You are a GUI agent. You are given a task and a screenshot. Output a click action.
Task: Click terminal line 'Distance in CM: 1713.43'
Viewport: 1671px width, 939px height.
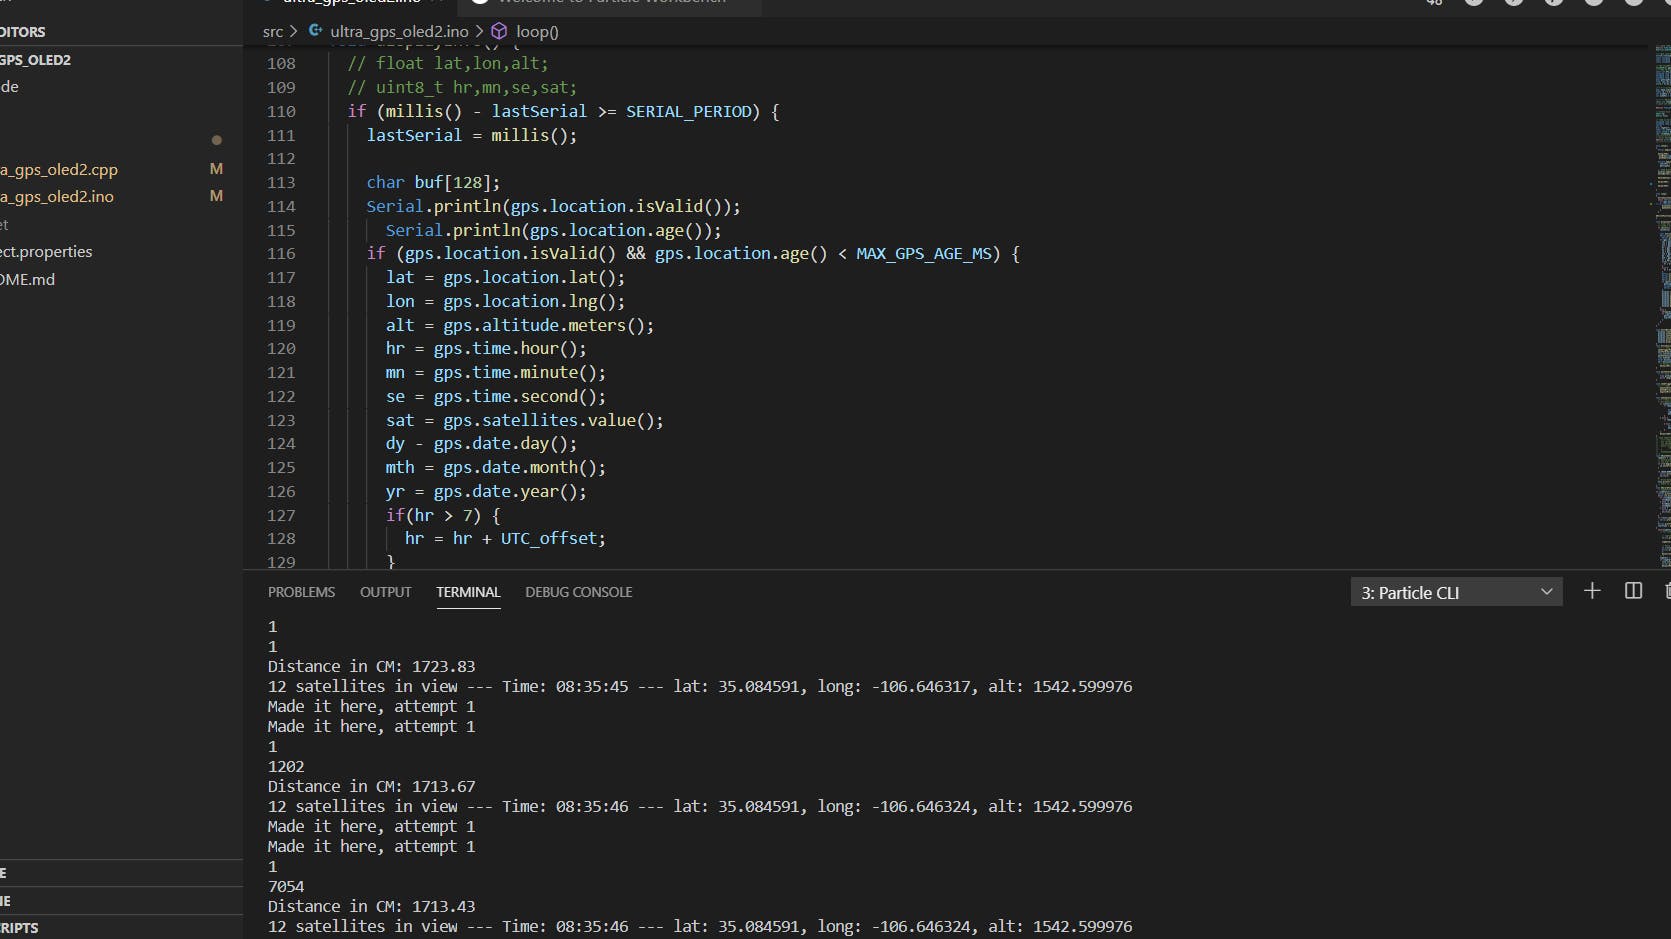pyautogui.click(x=372, y=906)
